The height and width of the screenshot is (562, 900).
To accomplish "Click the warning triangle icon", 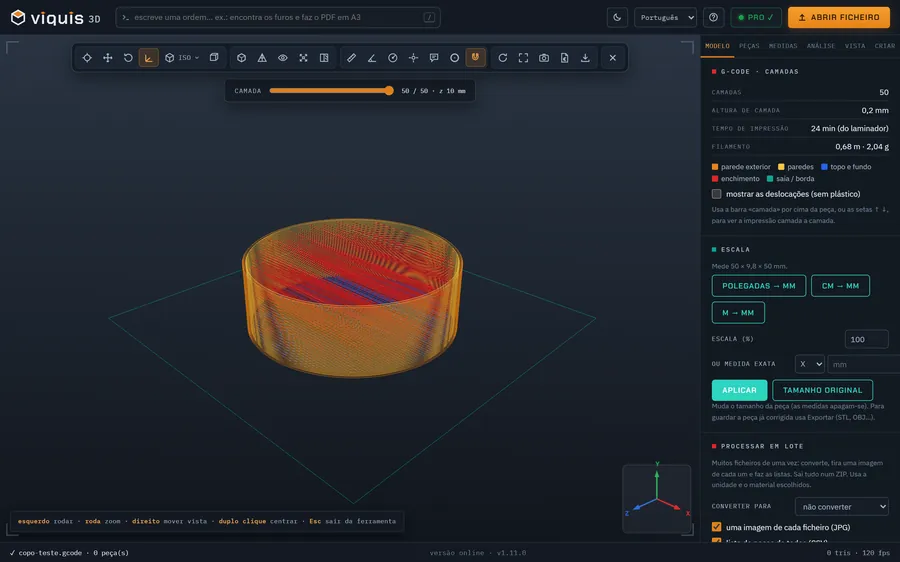I will tap(262, 57).
